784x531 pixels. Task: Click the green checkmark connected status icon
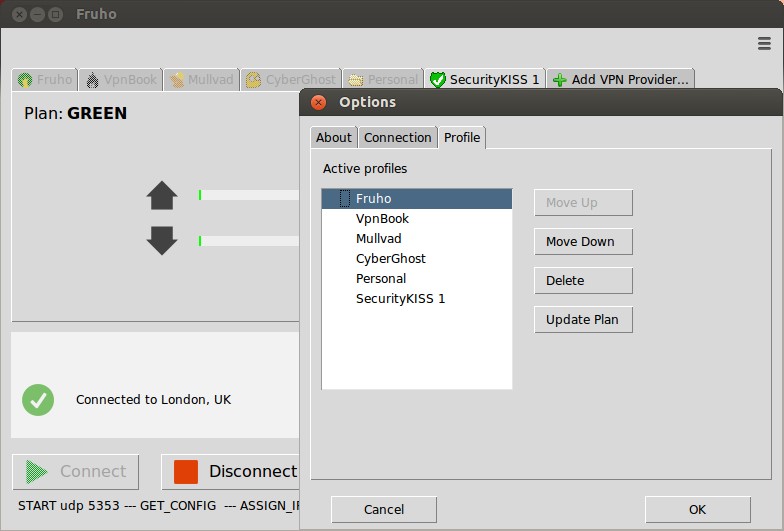coord(38,399)
